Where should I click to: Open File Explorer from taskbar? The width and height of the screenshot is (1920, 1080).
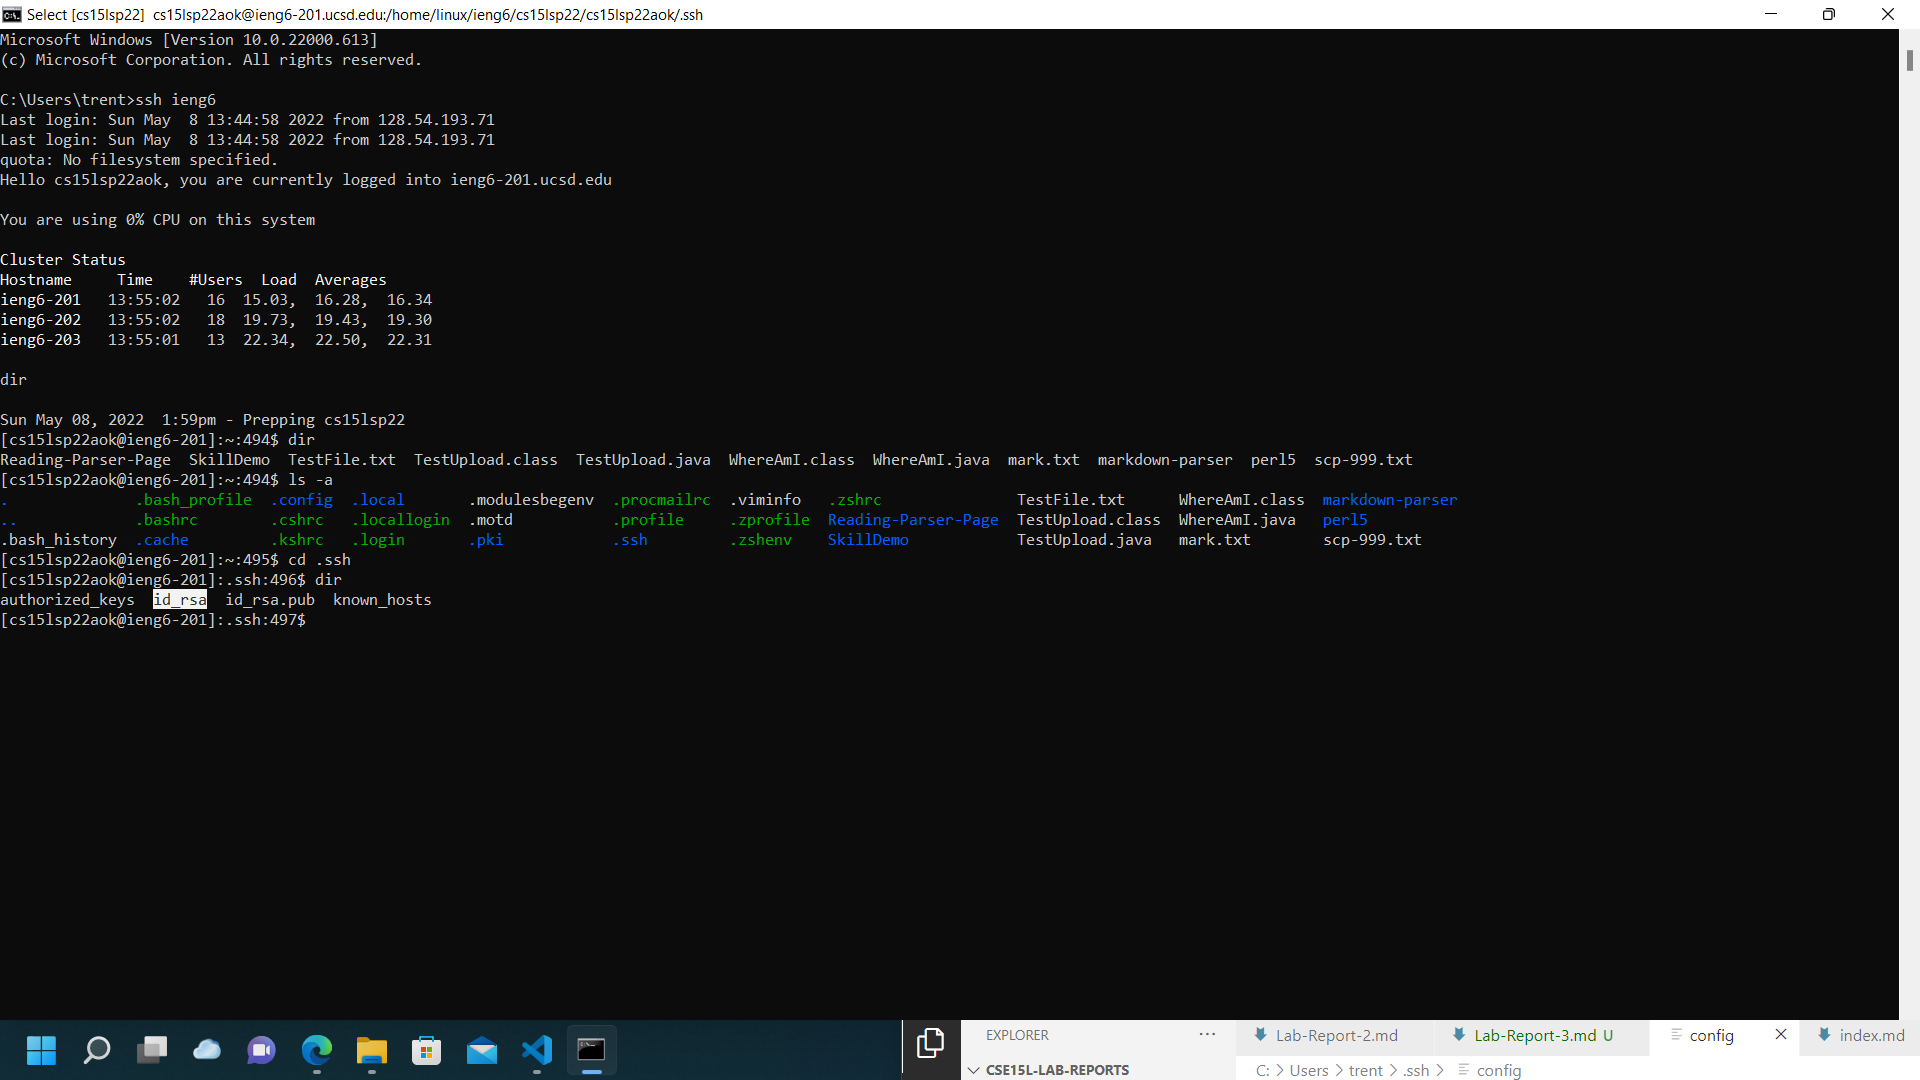[x=371, y=1050]
